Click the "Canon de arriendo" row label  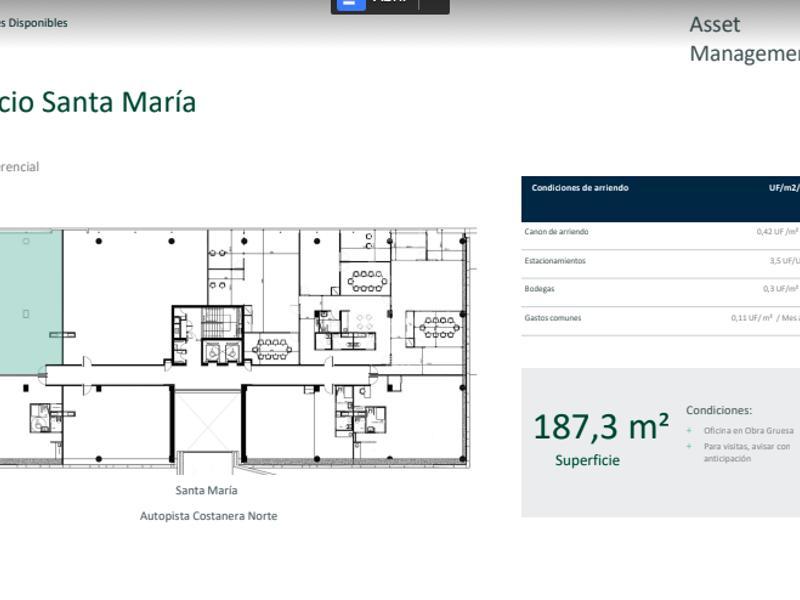556,232
